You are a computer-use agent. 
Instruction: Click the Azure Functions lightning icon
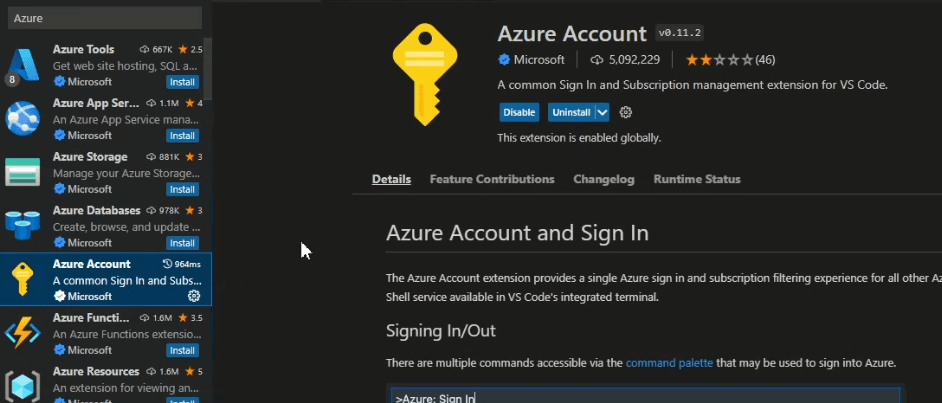[23, 334]
